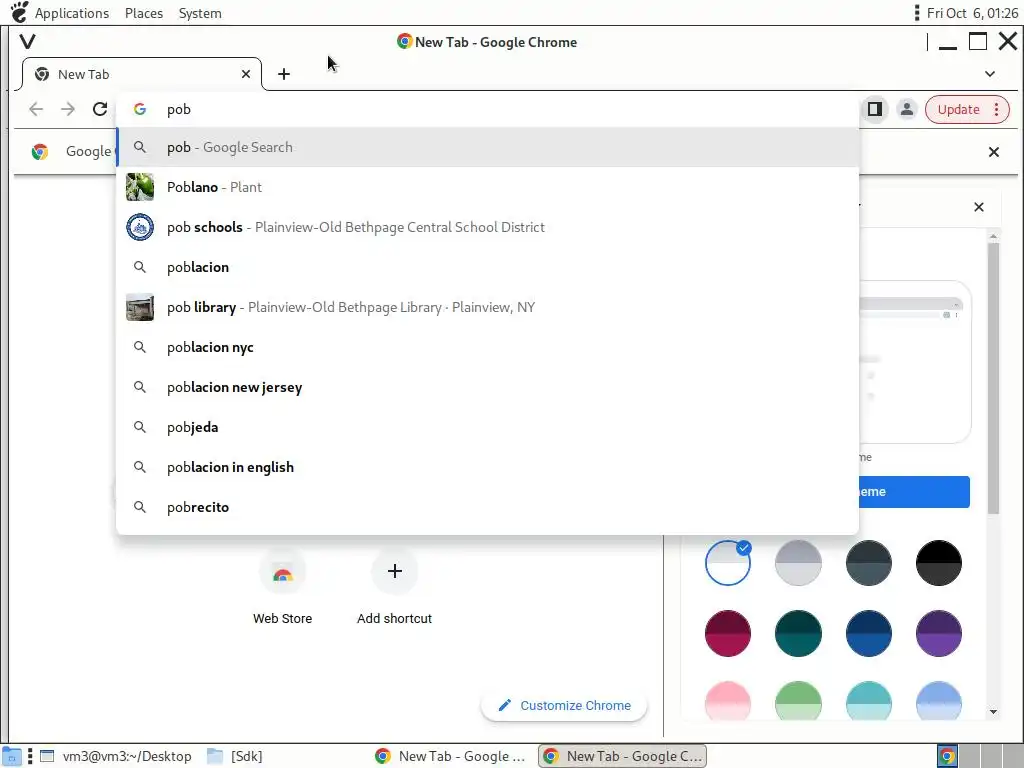
Task: Reload the page with the refresh icon
Action: coord(100,109)
